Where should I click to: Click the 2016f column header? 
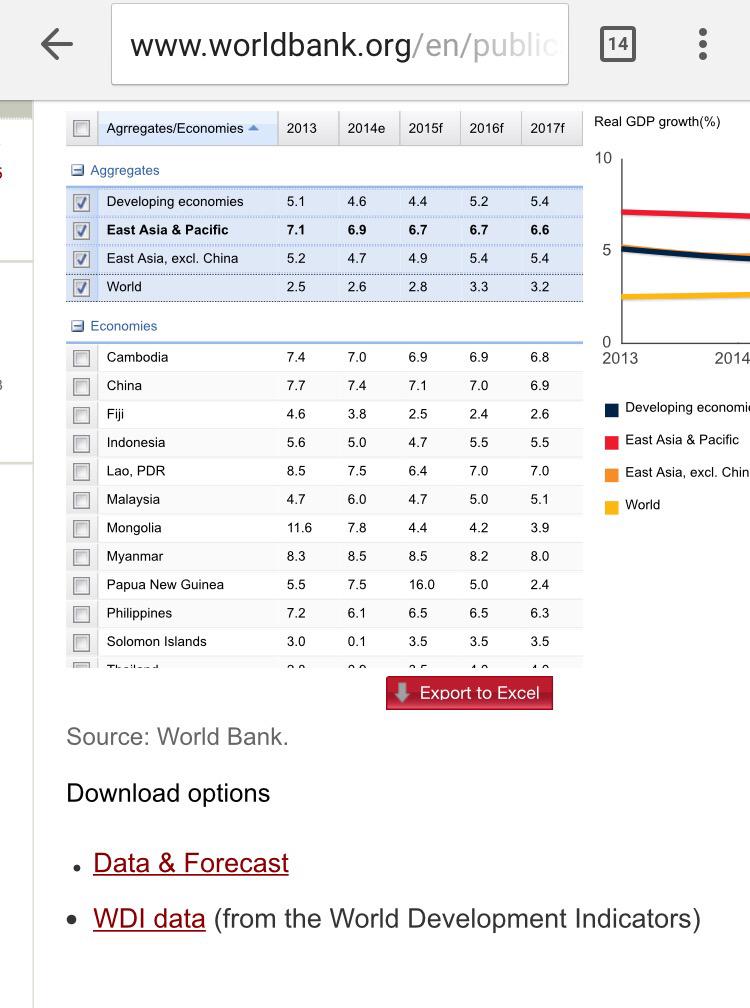pos(490,128)
